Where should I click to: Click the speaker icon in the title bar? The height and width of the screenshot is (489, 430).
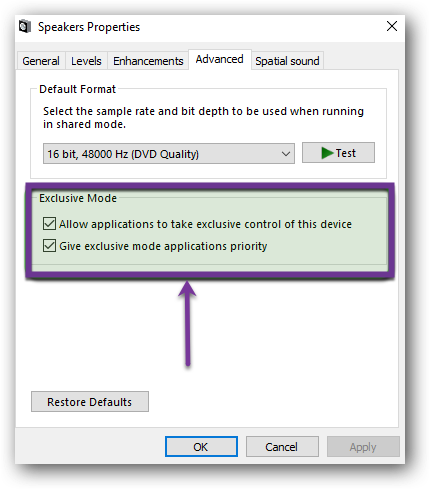click(25, 26)
